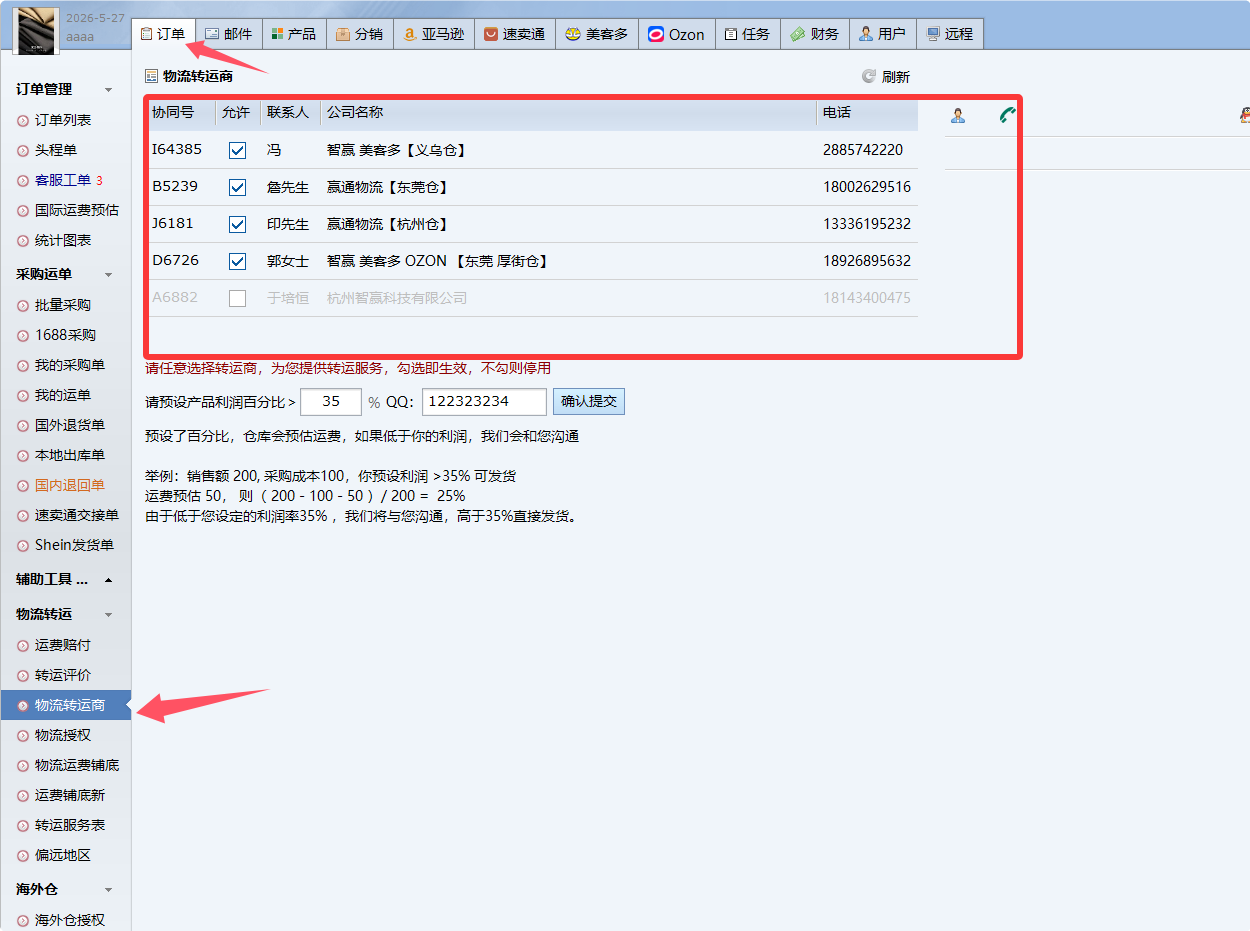Select the company cell 赢通物流【杭州仓】
The width and height of the screenshot is (1250, 931).
click(x=387, y=224)
